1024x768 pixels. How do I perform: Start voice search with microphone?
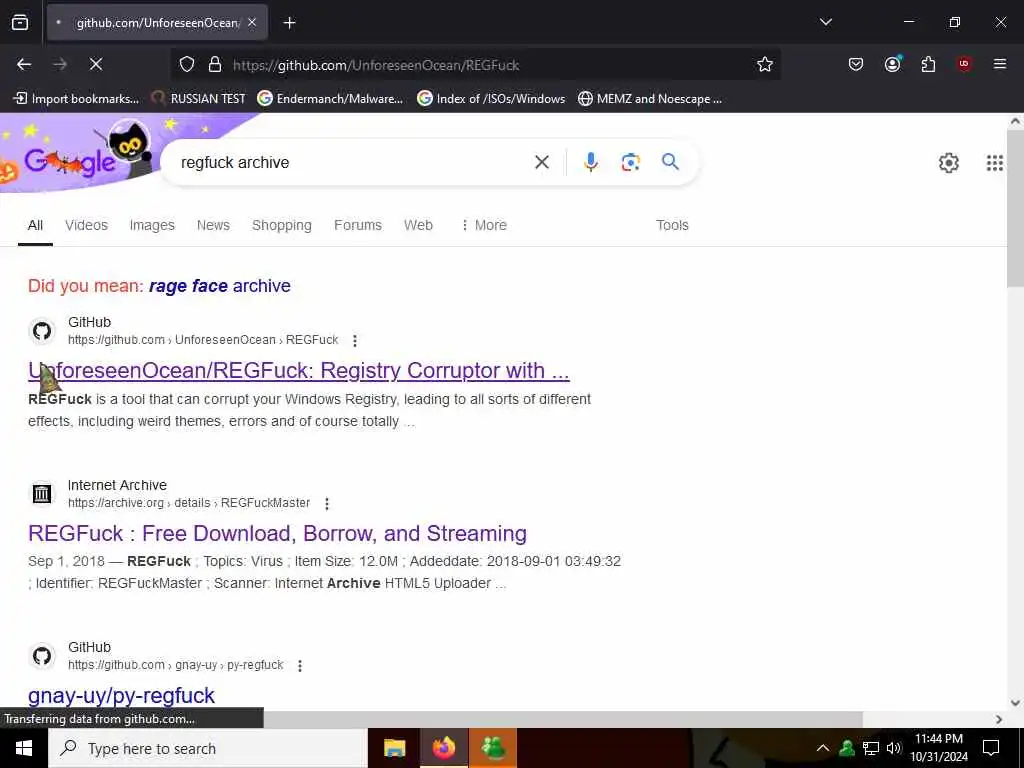[x=590, y=162]
